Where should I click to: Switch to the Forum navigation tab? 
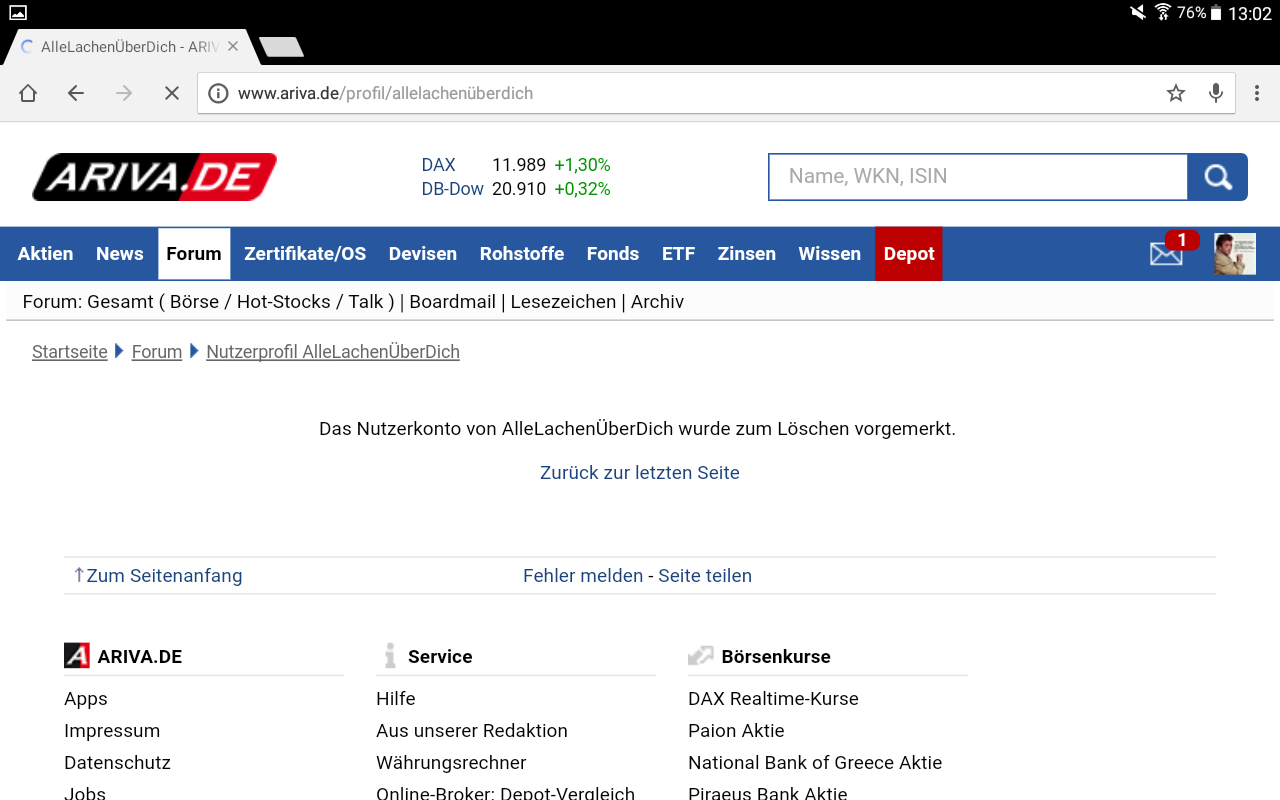(x=193, y=253)
